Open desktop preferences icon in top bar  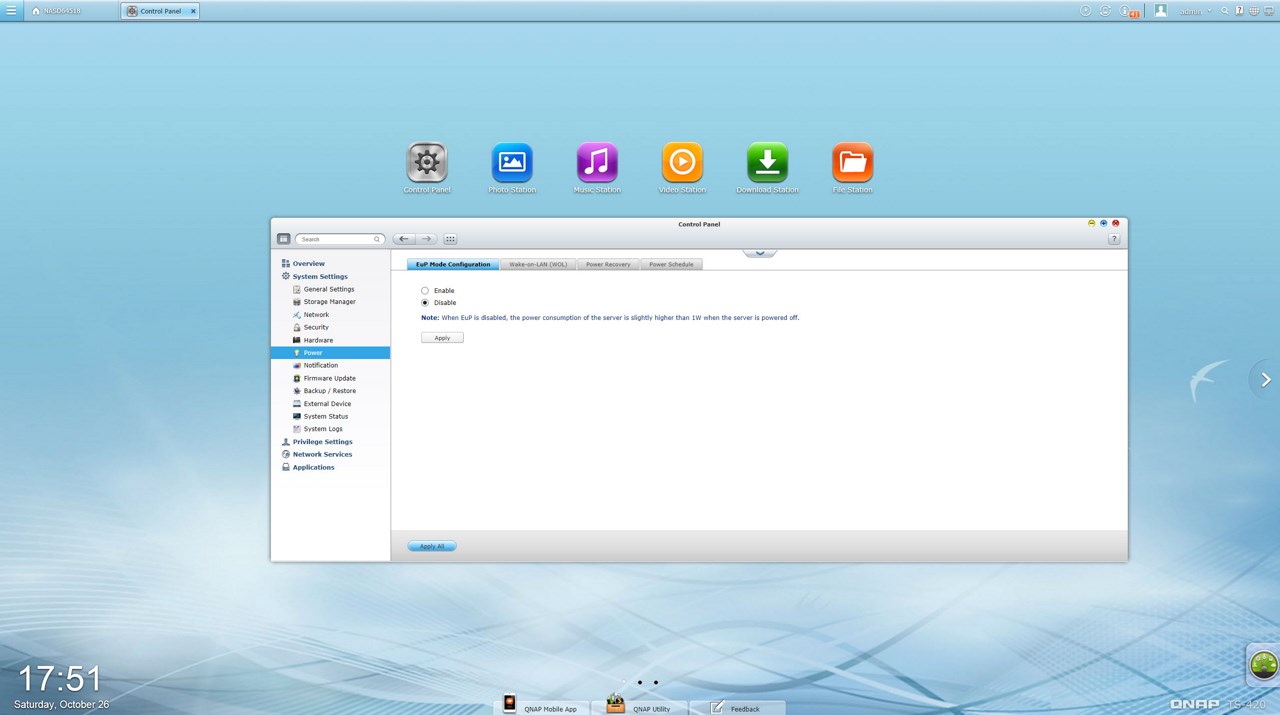coord(1268,11)
